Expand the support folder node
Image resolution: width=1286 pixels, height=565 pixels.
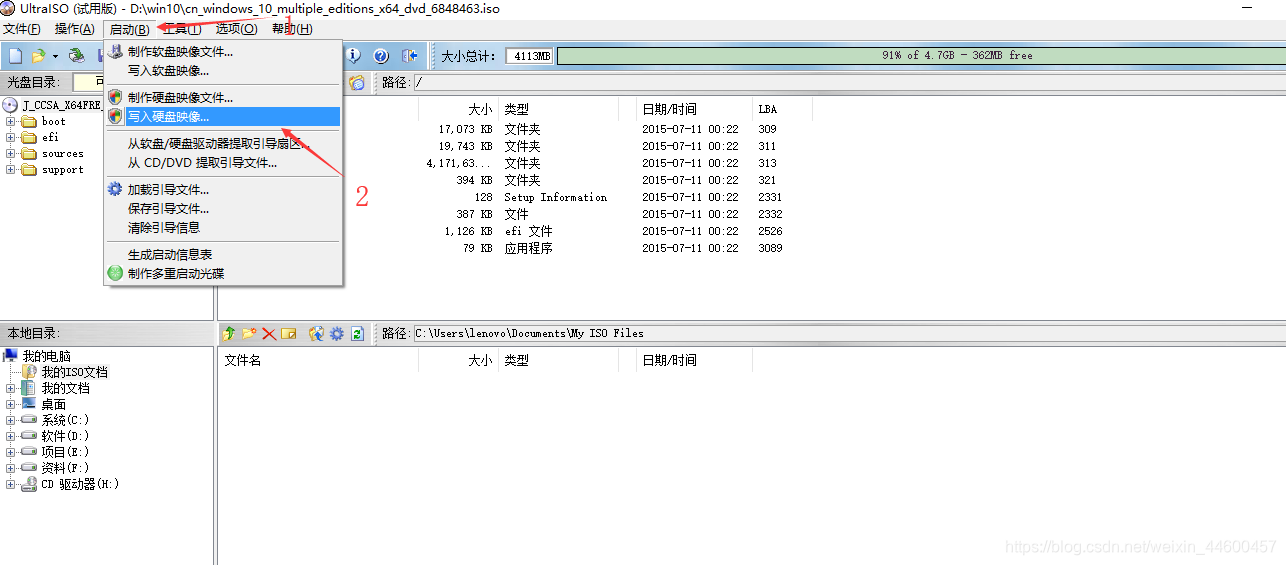click(x=11, y=170)
